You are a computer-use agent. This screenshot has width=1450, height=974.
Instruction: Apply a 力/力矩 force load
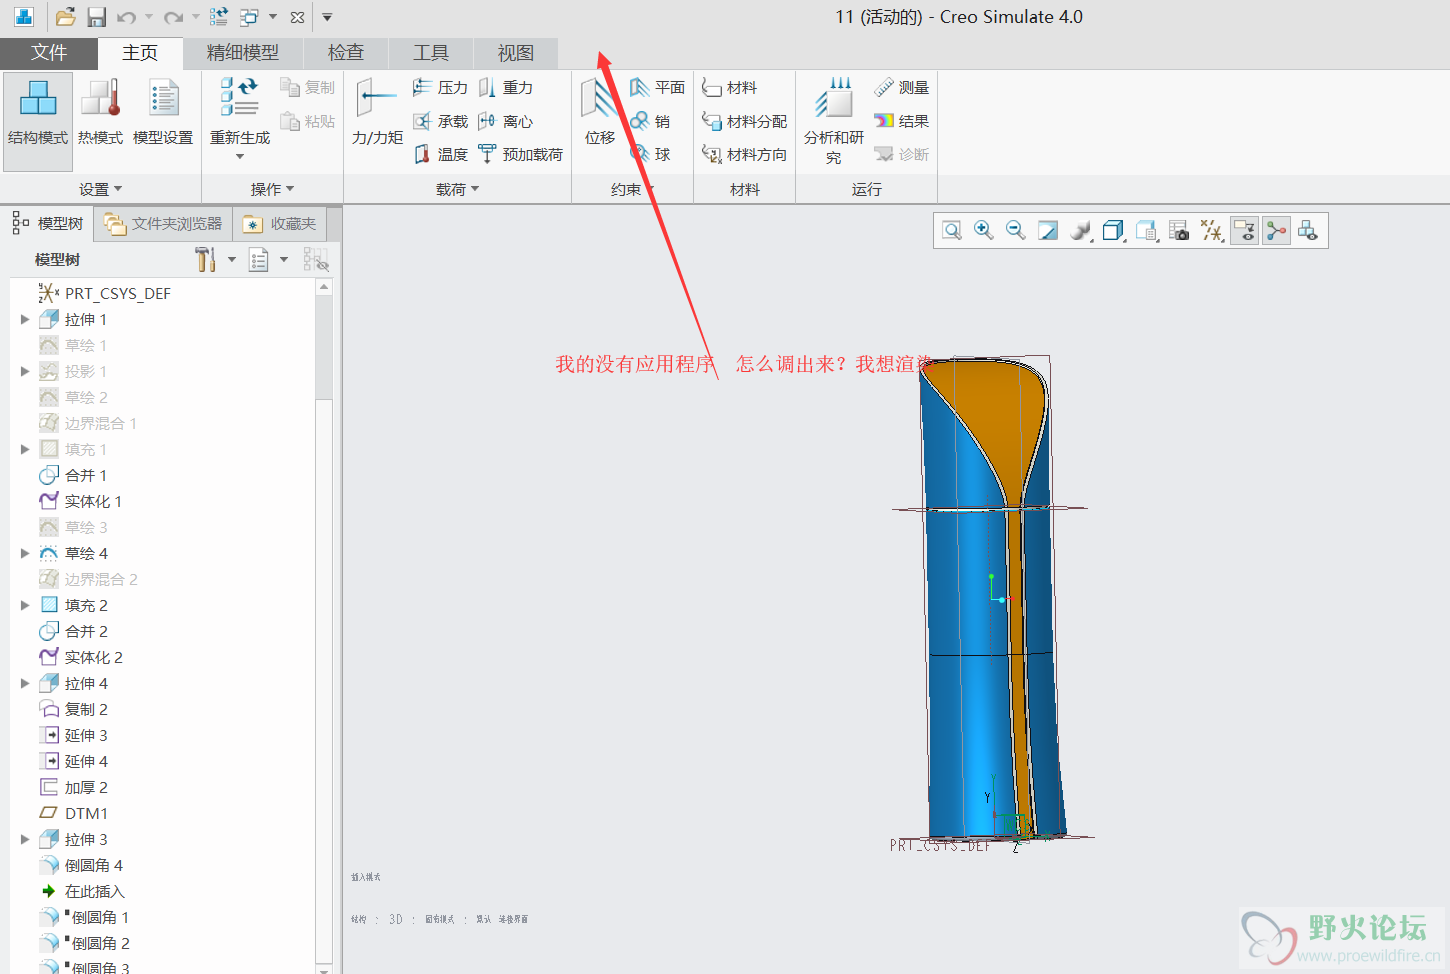tap(377, 112)
